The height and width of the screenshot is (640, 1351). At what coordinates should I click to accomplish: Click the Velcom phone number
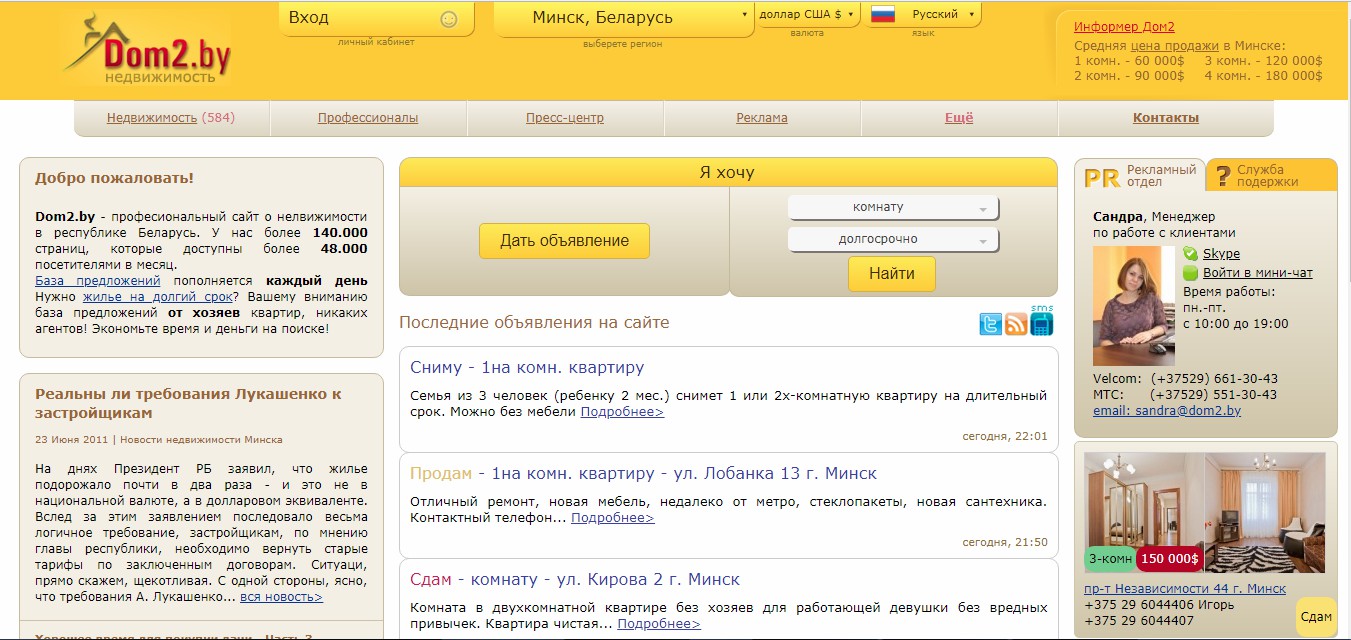coord(1214,379)
